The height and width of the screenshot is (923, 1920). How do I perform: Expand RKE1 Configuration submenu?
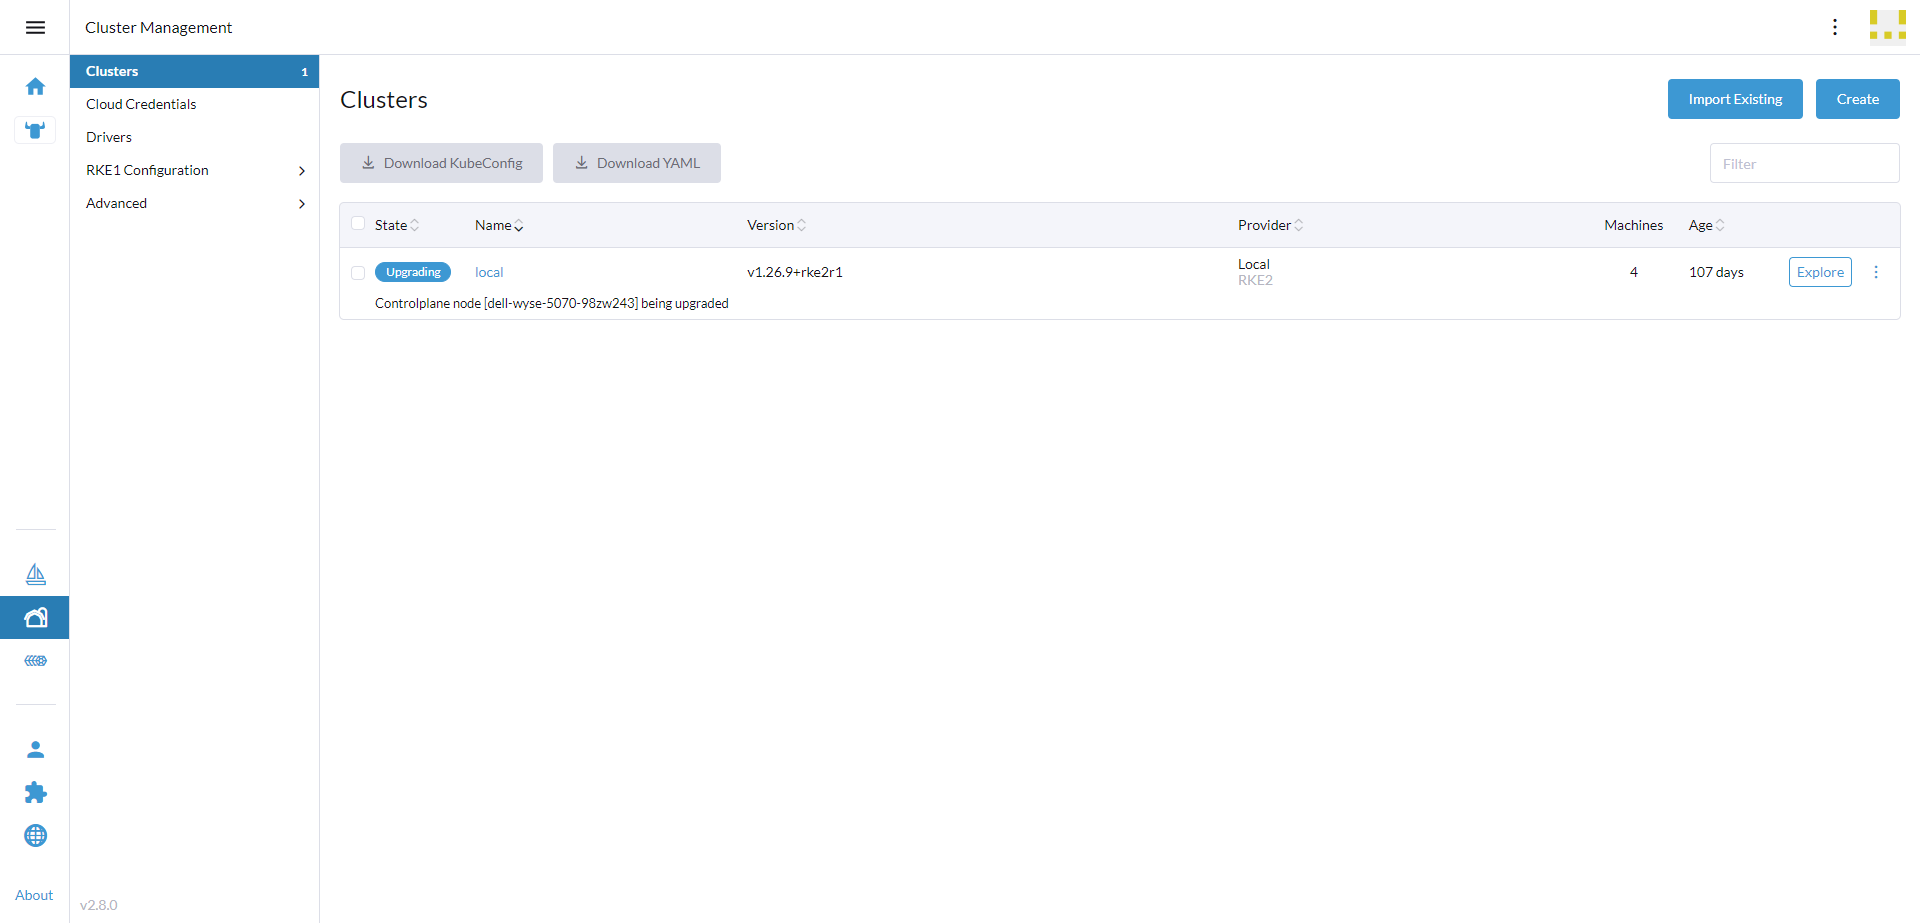point(301,171)
